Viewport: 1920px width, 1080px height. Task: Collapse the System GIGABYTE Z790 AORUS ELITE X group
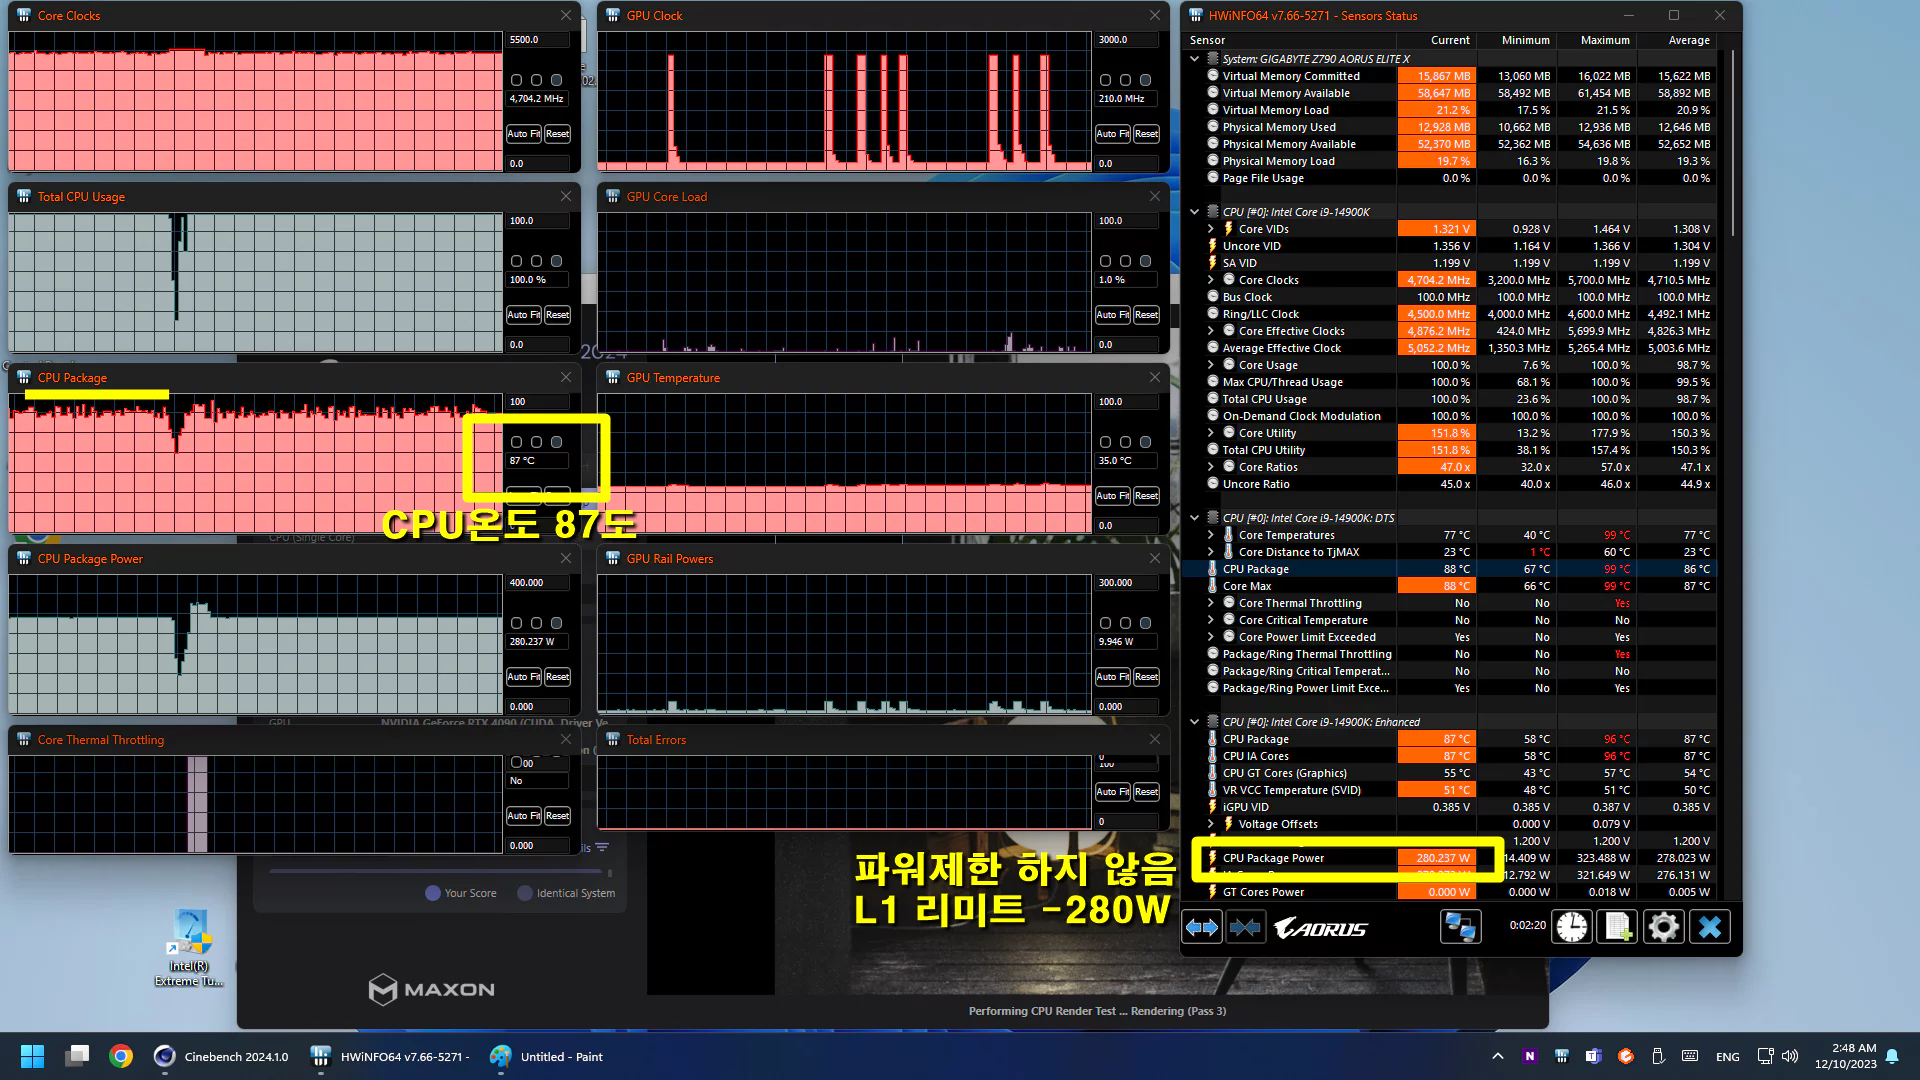tap(1194, 59)
